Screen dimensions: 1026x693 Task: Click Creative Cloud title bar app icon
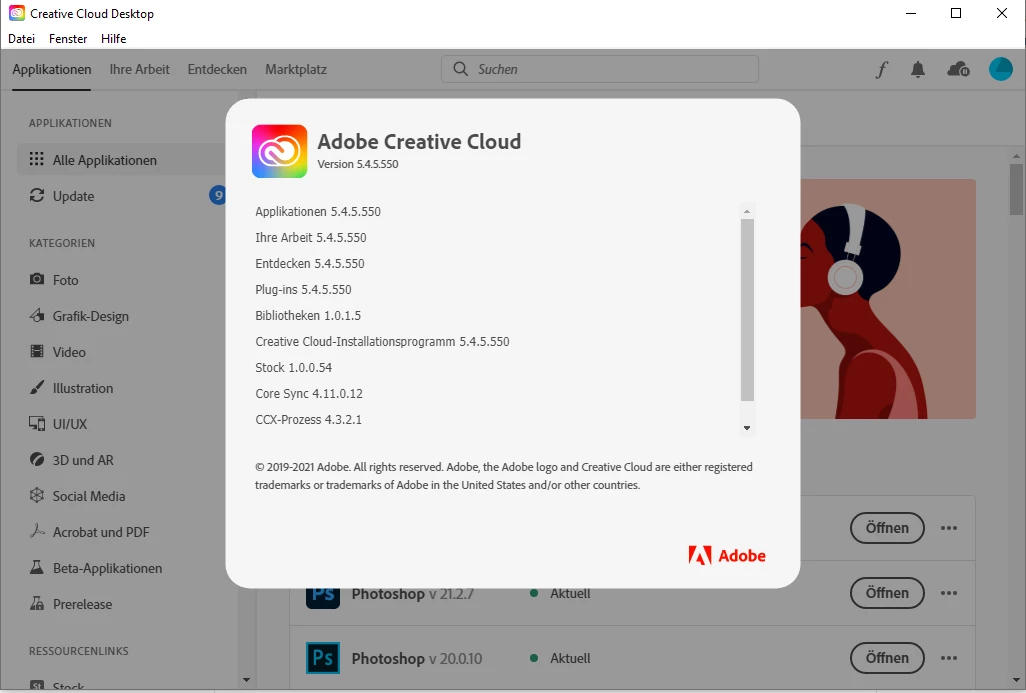(16, 13)
